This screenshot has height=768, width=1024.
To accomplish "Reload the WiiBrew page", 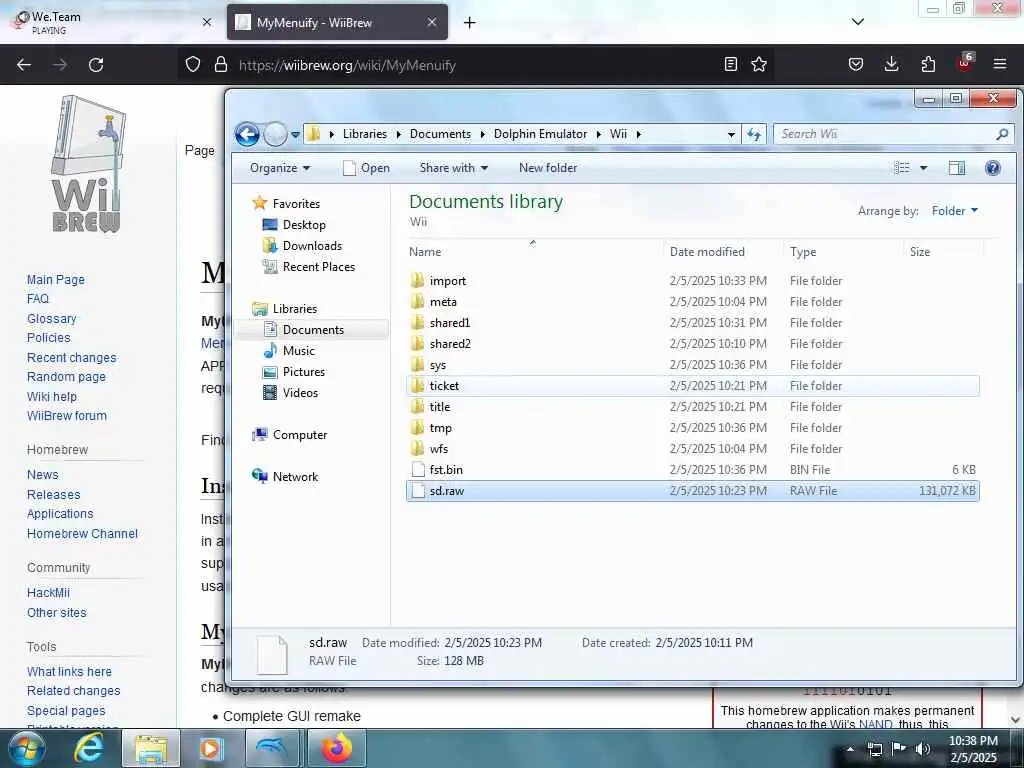I will coord(96,65).
